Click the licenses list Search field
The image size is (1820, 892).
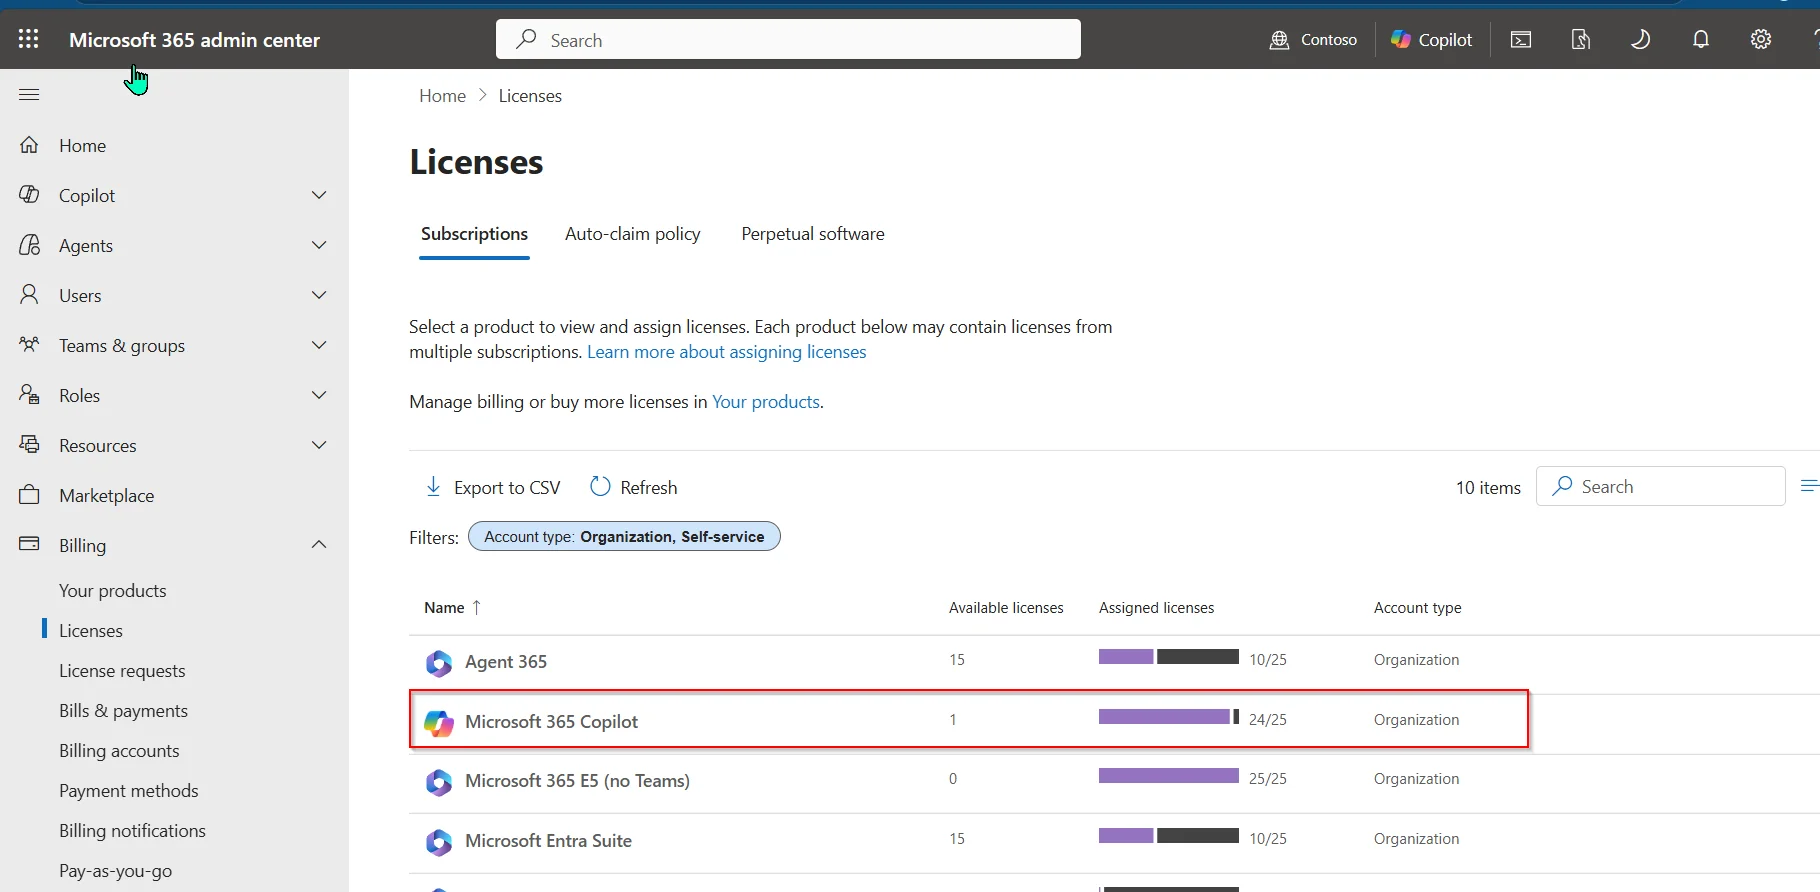pos(1661,486)
